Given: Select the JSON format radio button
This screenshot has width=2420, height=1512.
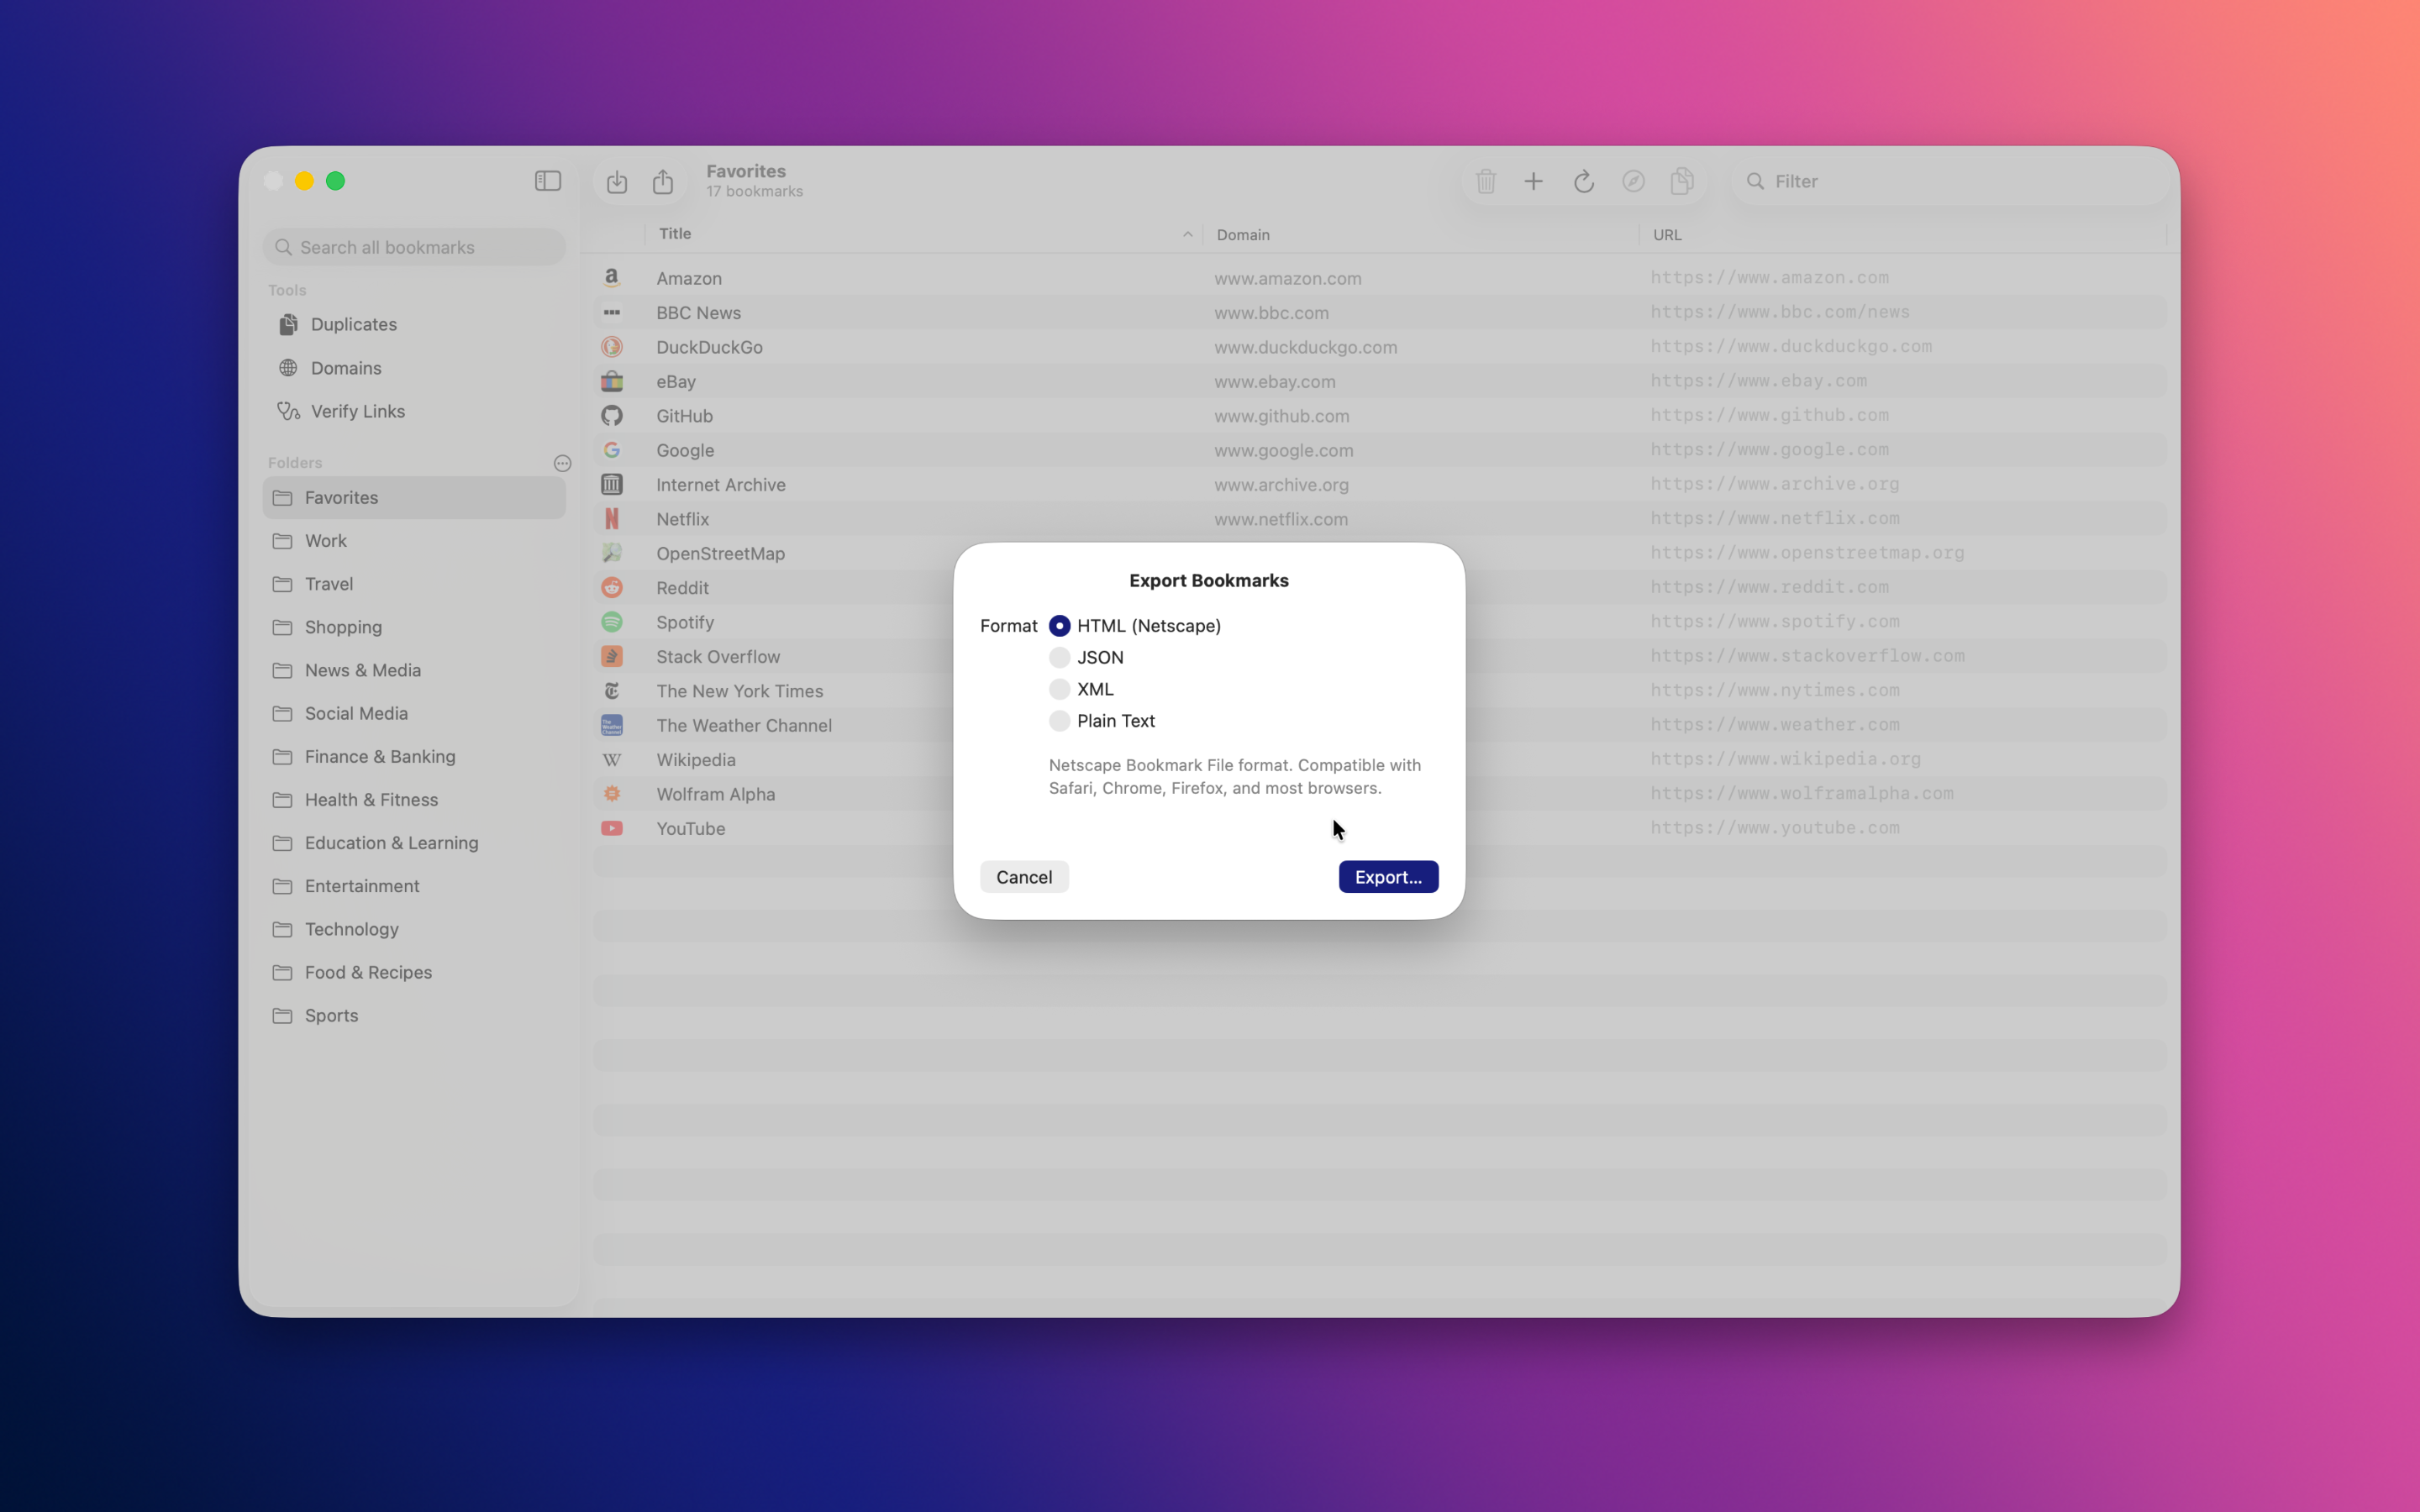Looking at the screenshot, I should (1060, 657).
